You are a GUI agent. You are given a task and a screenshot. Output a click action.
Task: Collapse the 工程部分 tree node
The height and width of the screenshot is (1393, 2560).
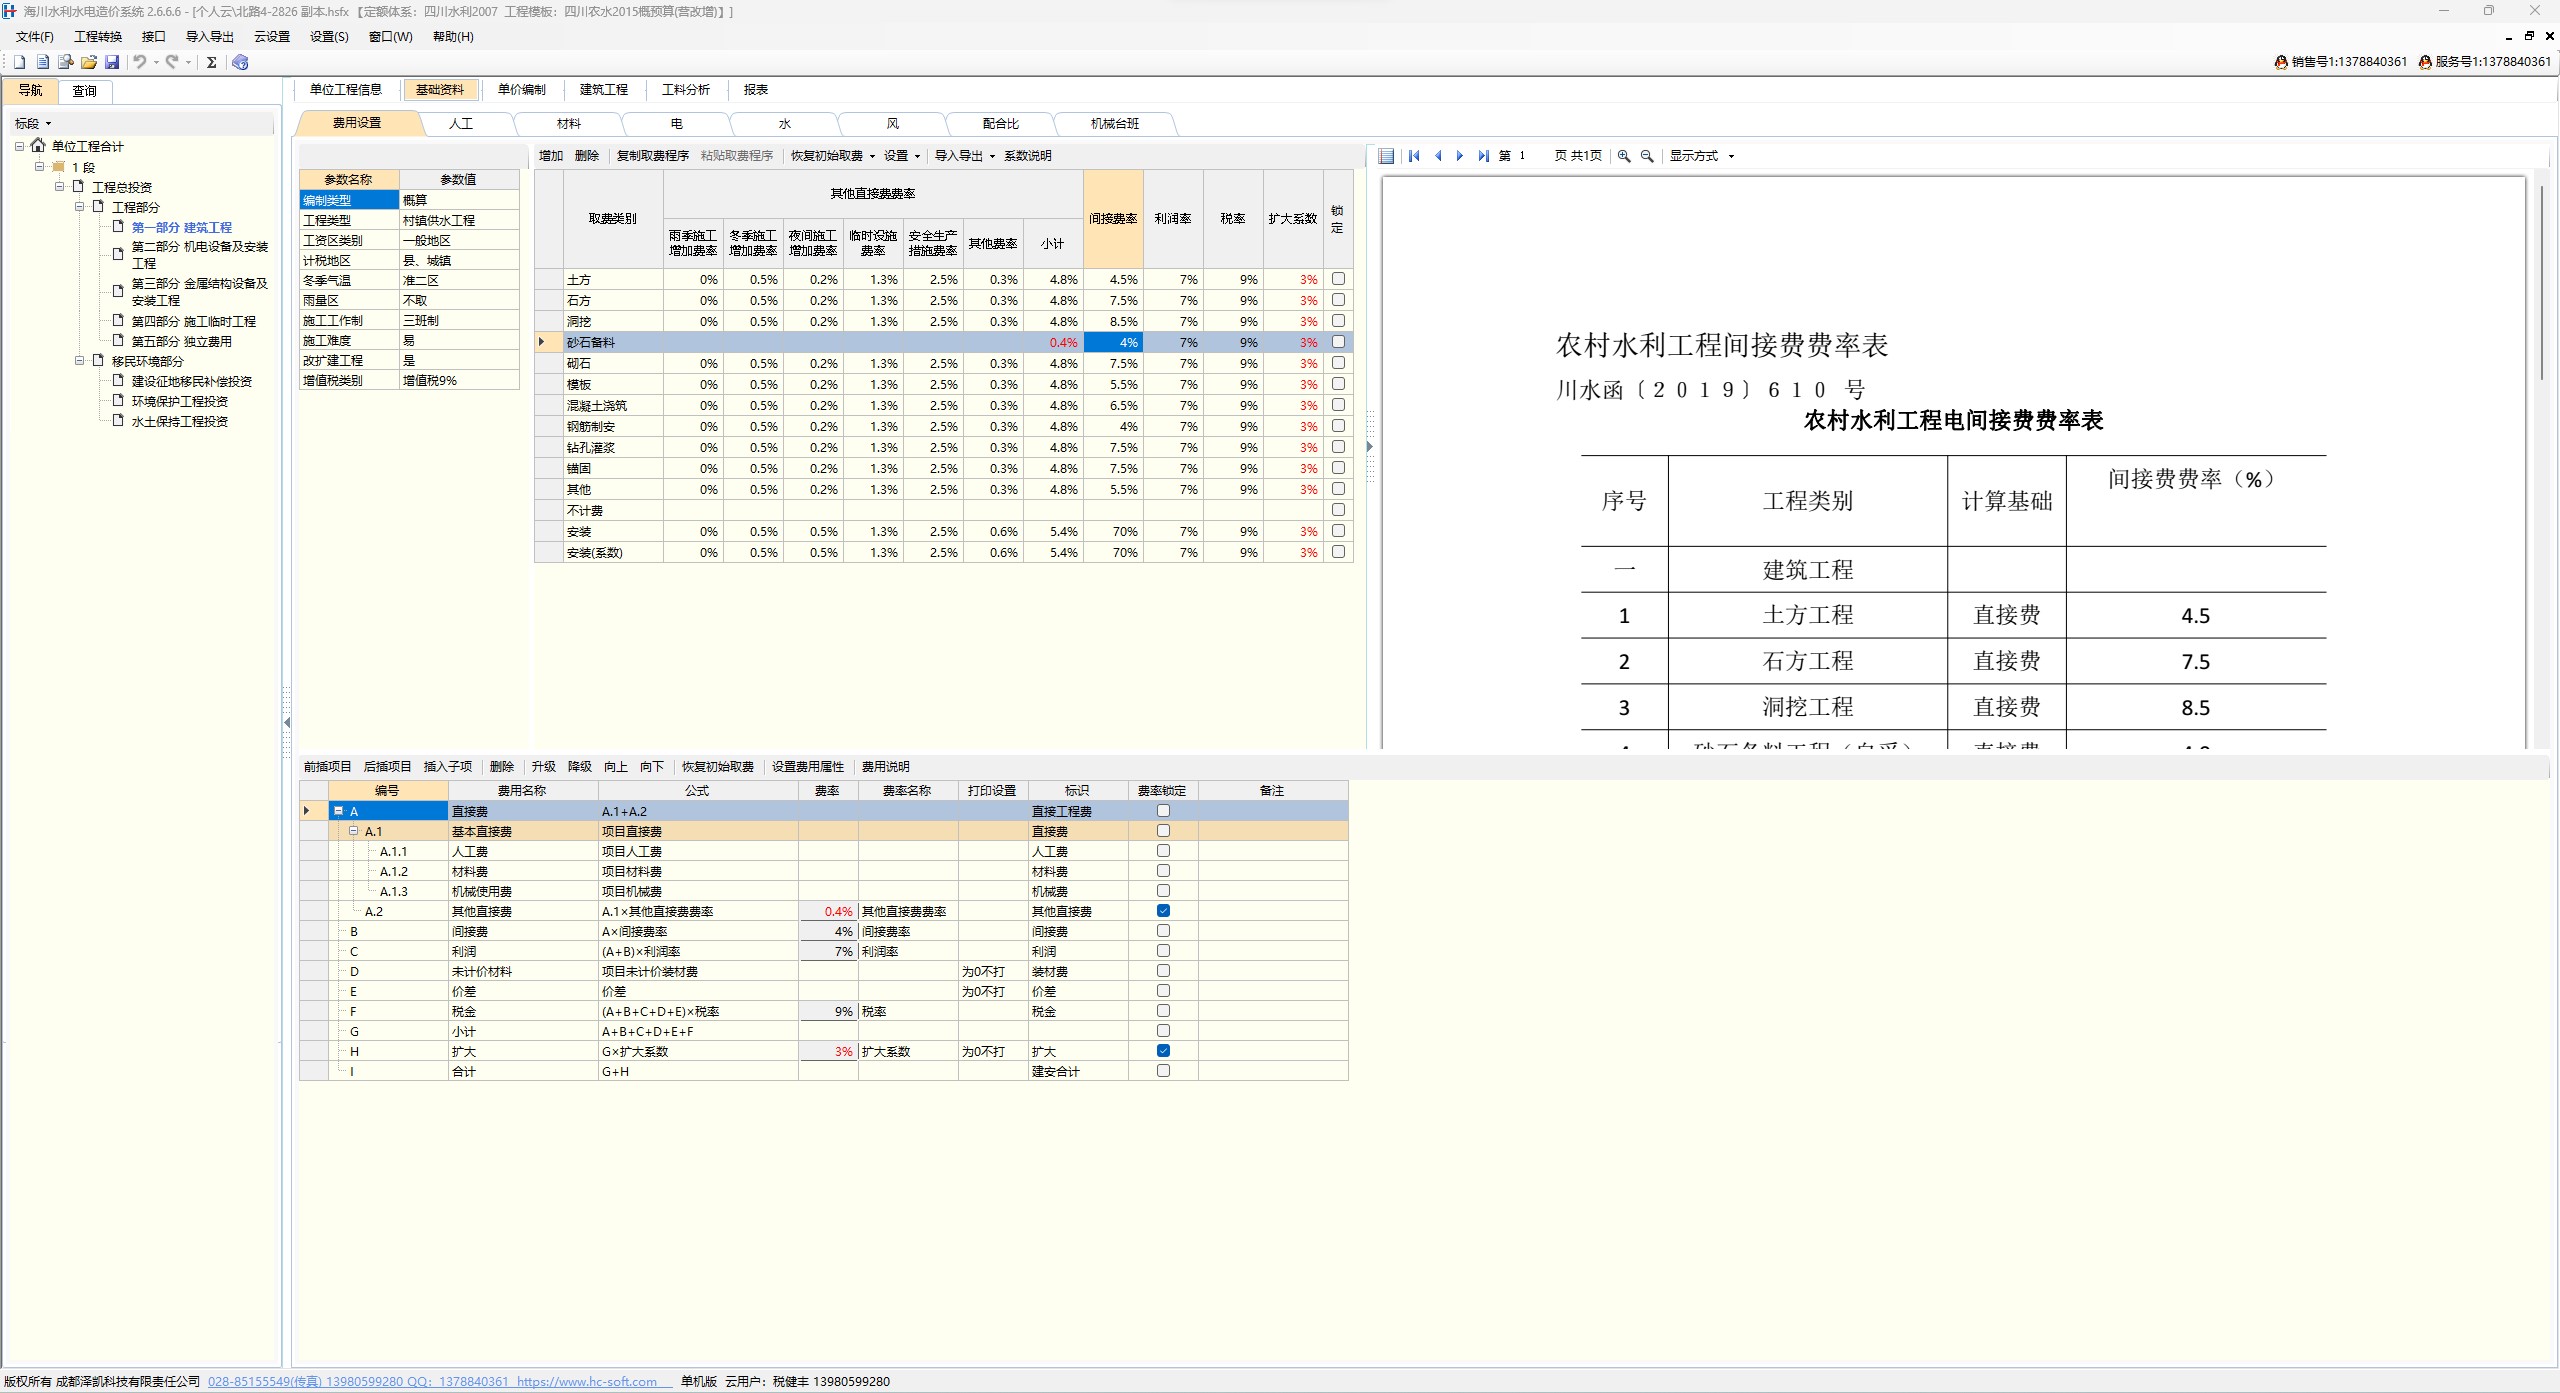(80, 207)
